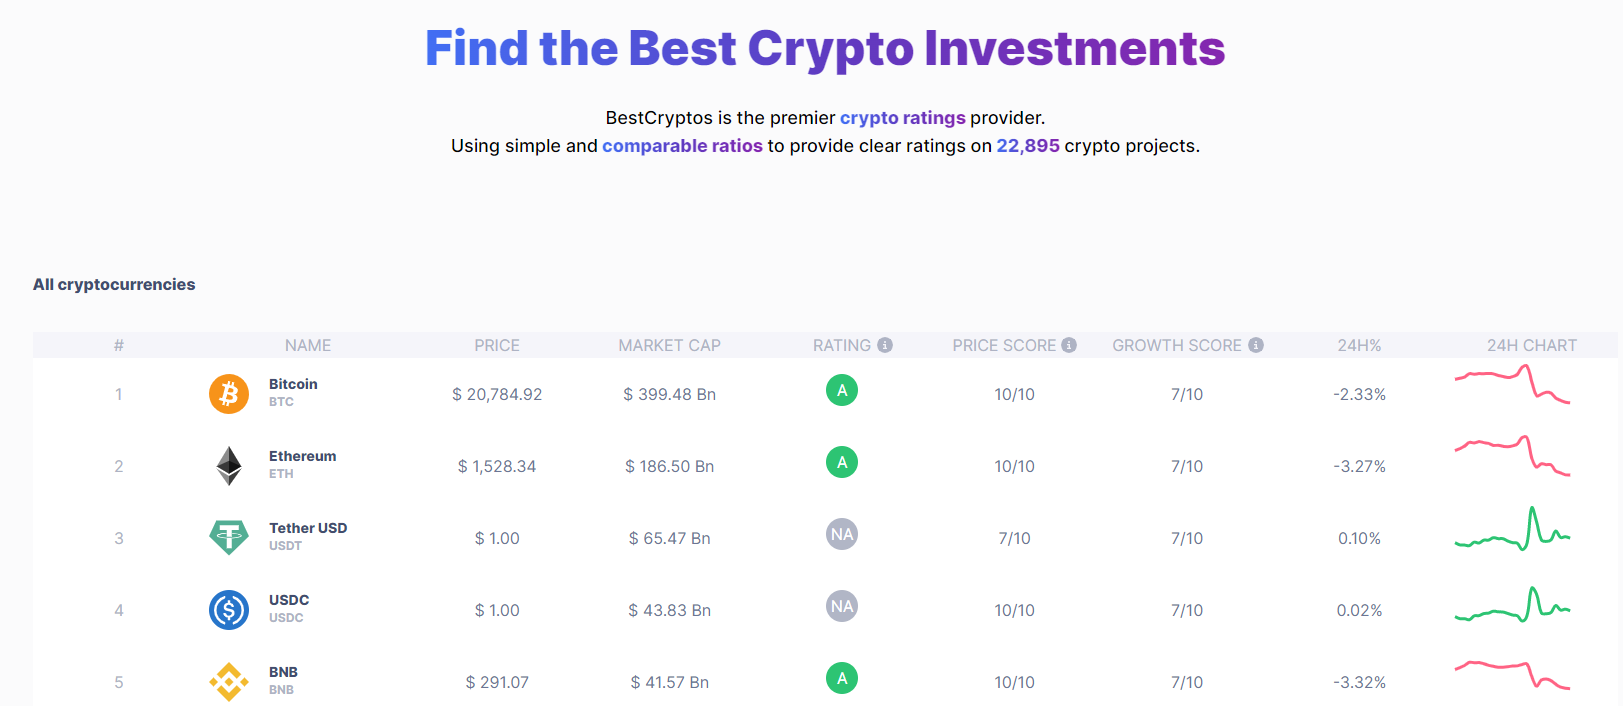Sort table by the NAME column header
The height and width of the screenshot is (706, 1623).
tap(307, 344)
